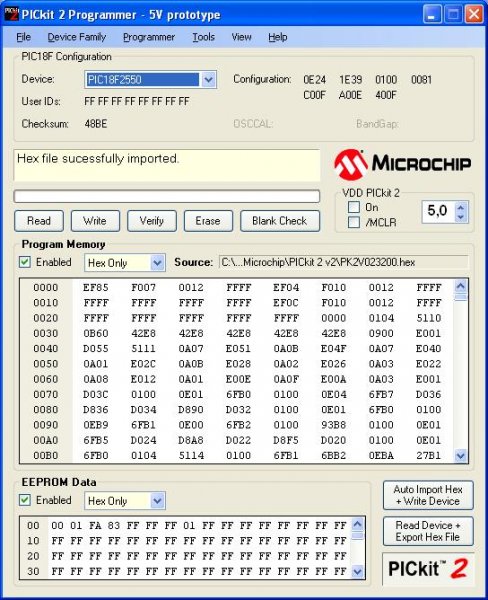Click the status message box
The image size is (488, 600).
click(x=167, y=165)
